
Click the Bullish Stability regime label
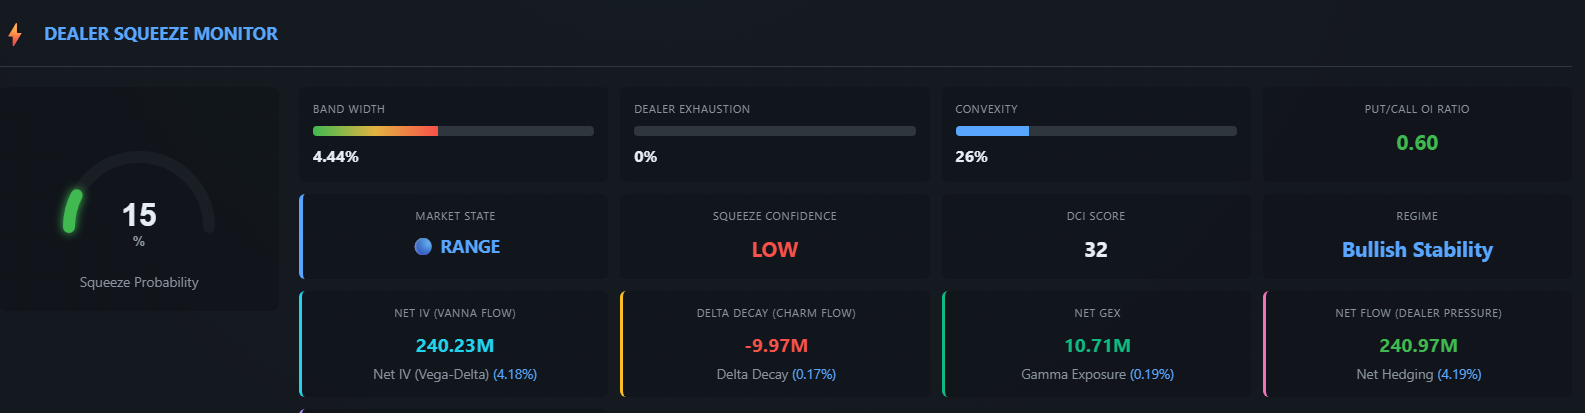tap(1416, 250)
